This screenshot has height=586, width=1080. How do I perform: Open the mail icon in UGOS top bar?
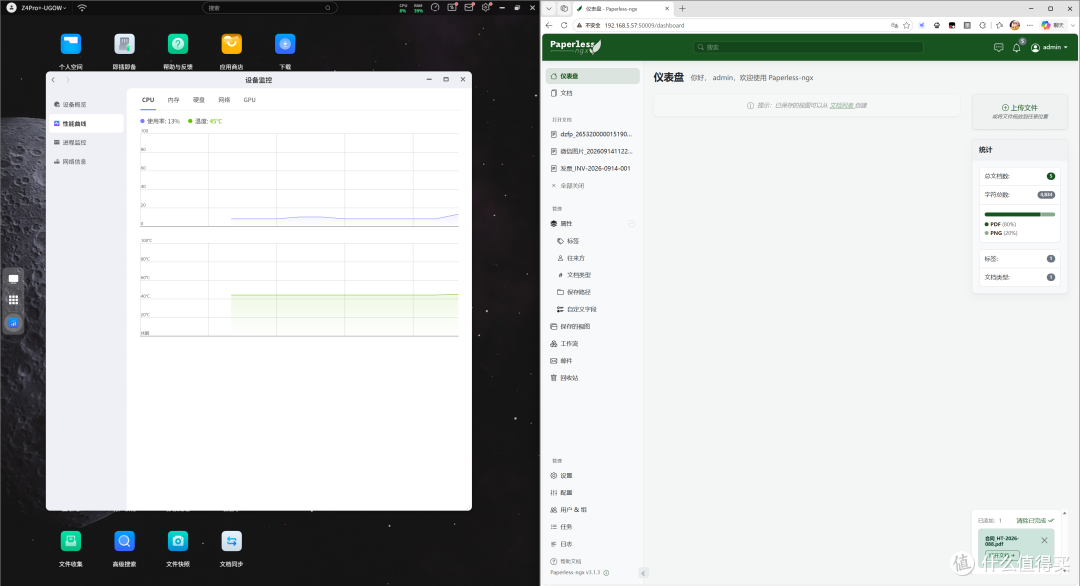[x=469, y=8]
